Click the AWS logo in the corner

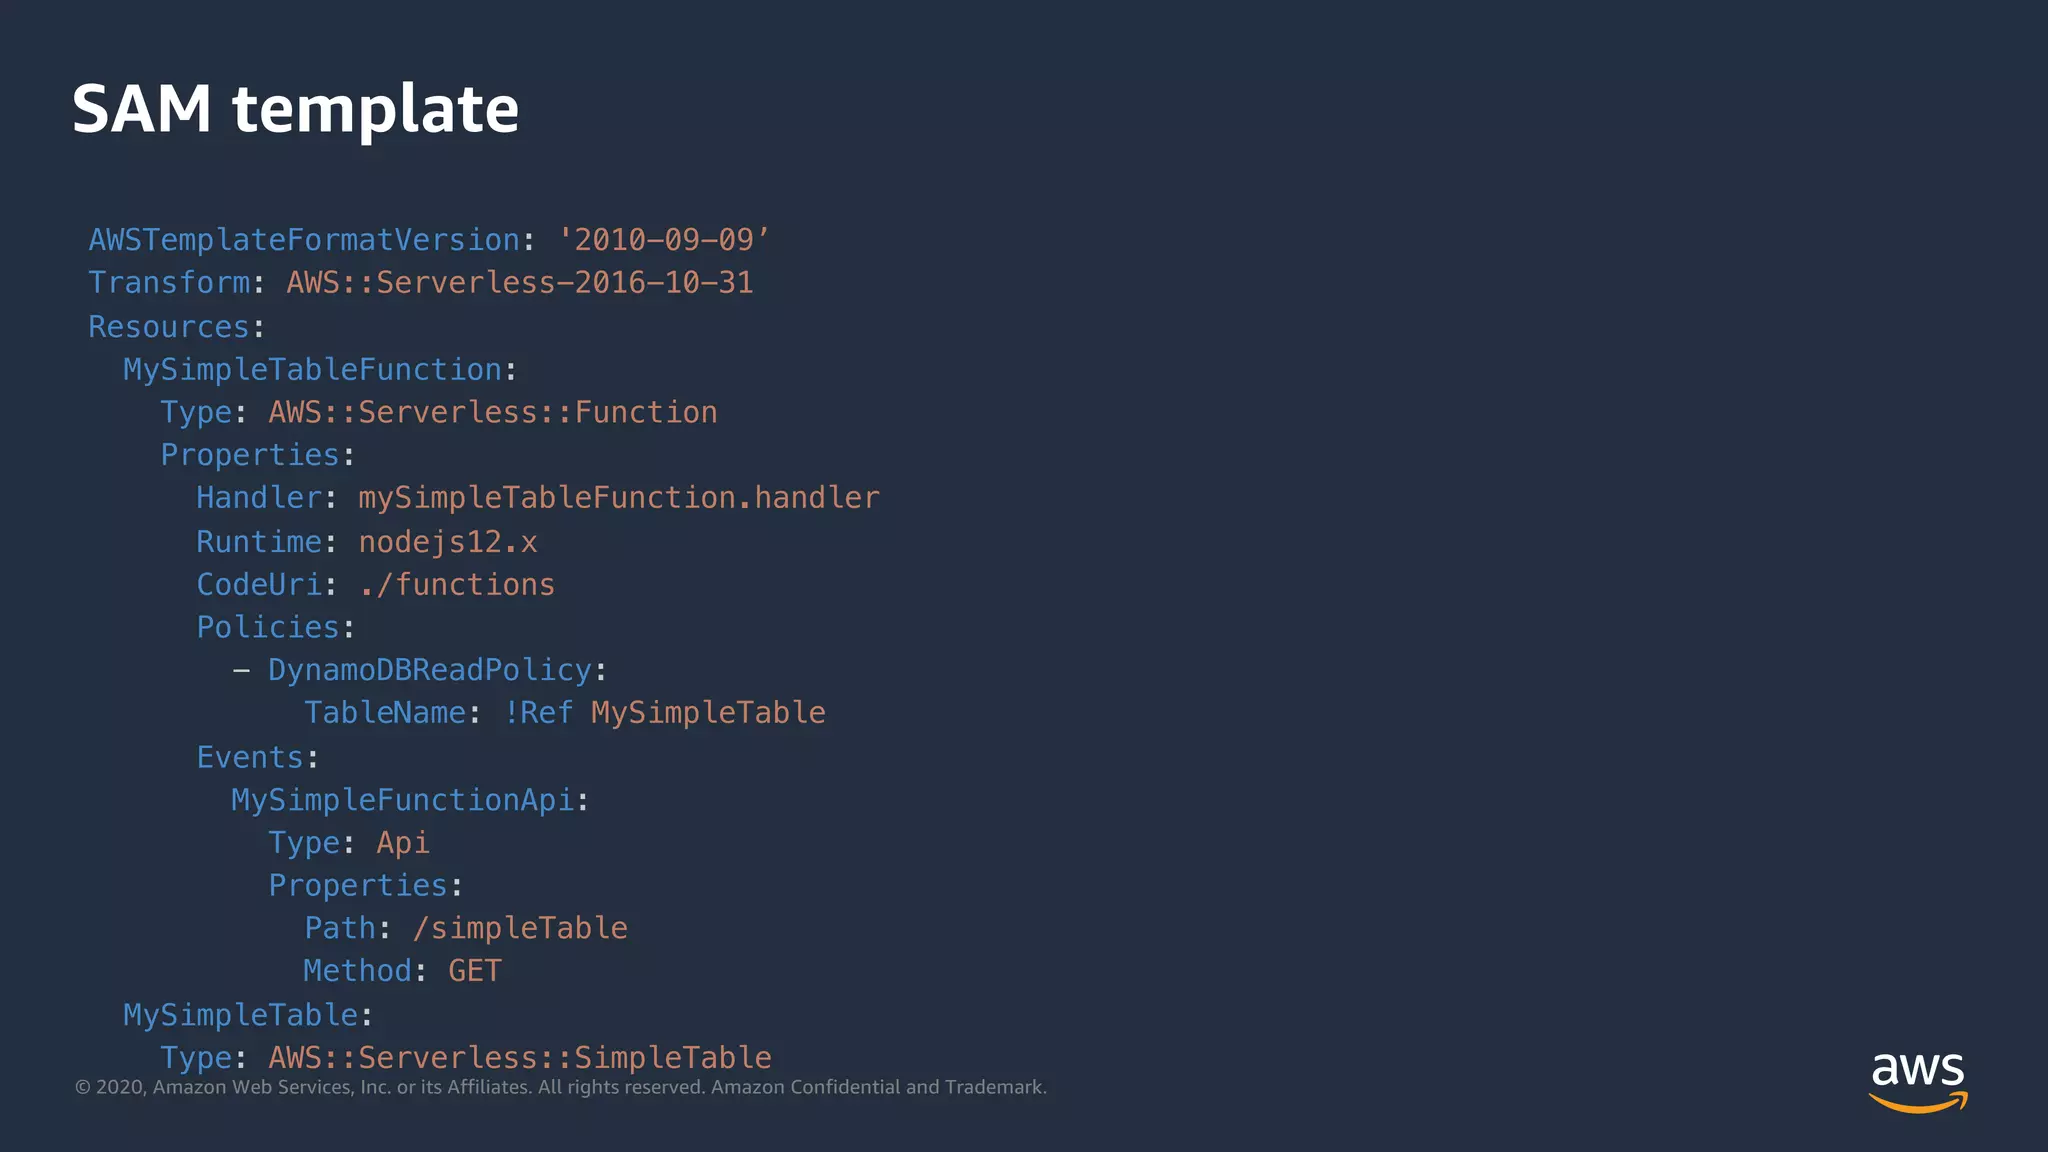(x=1918, y=1083)
